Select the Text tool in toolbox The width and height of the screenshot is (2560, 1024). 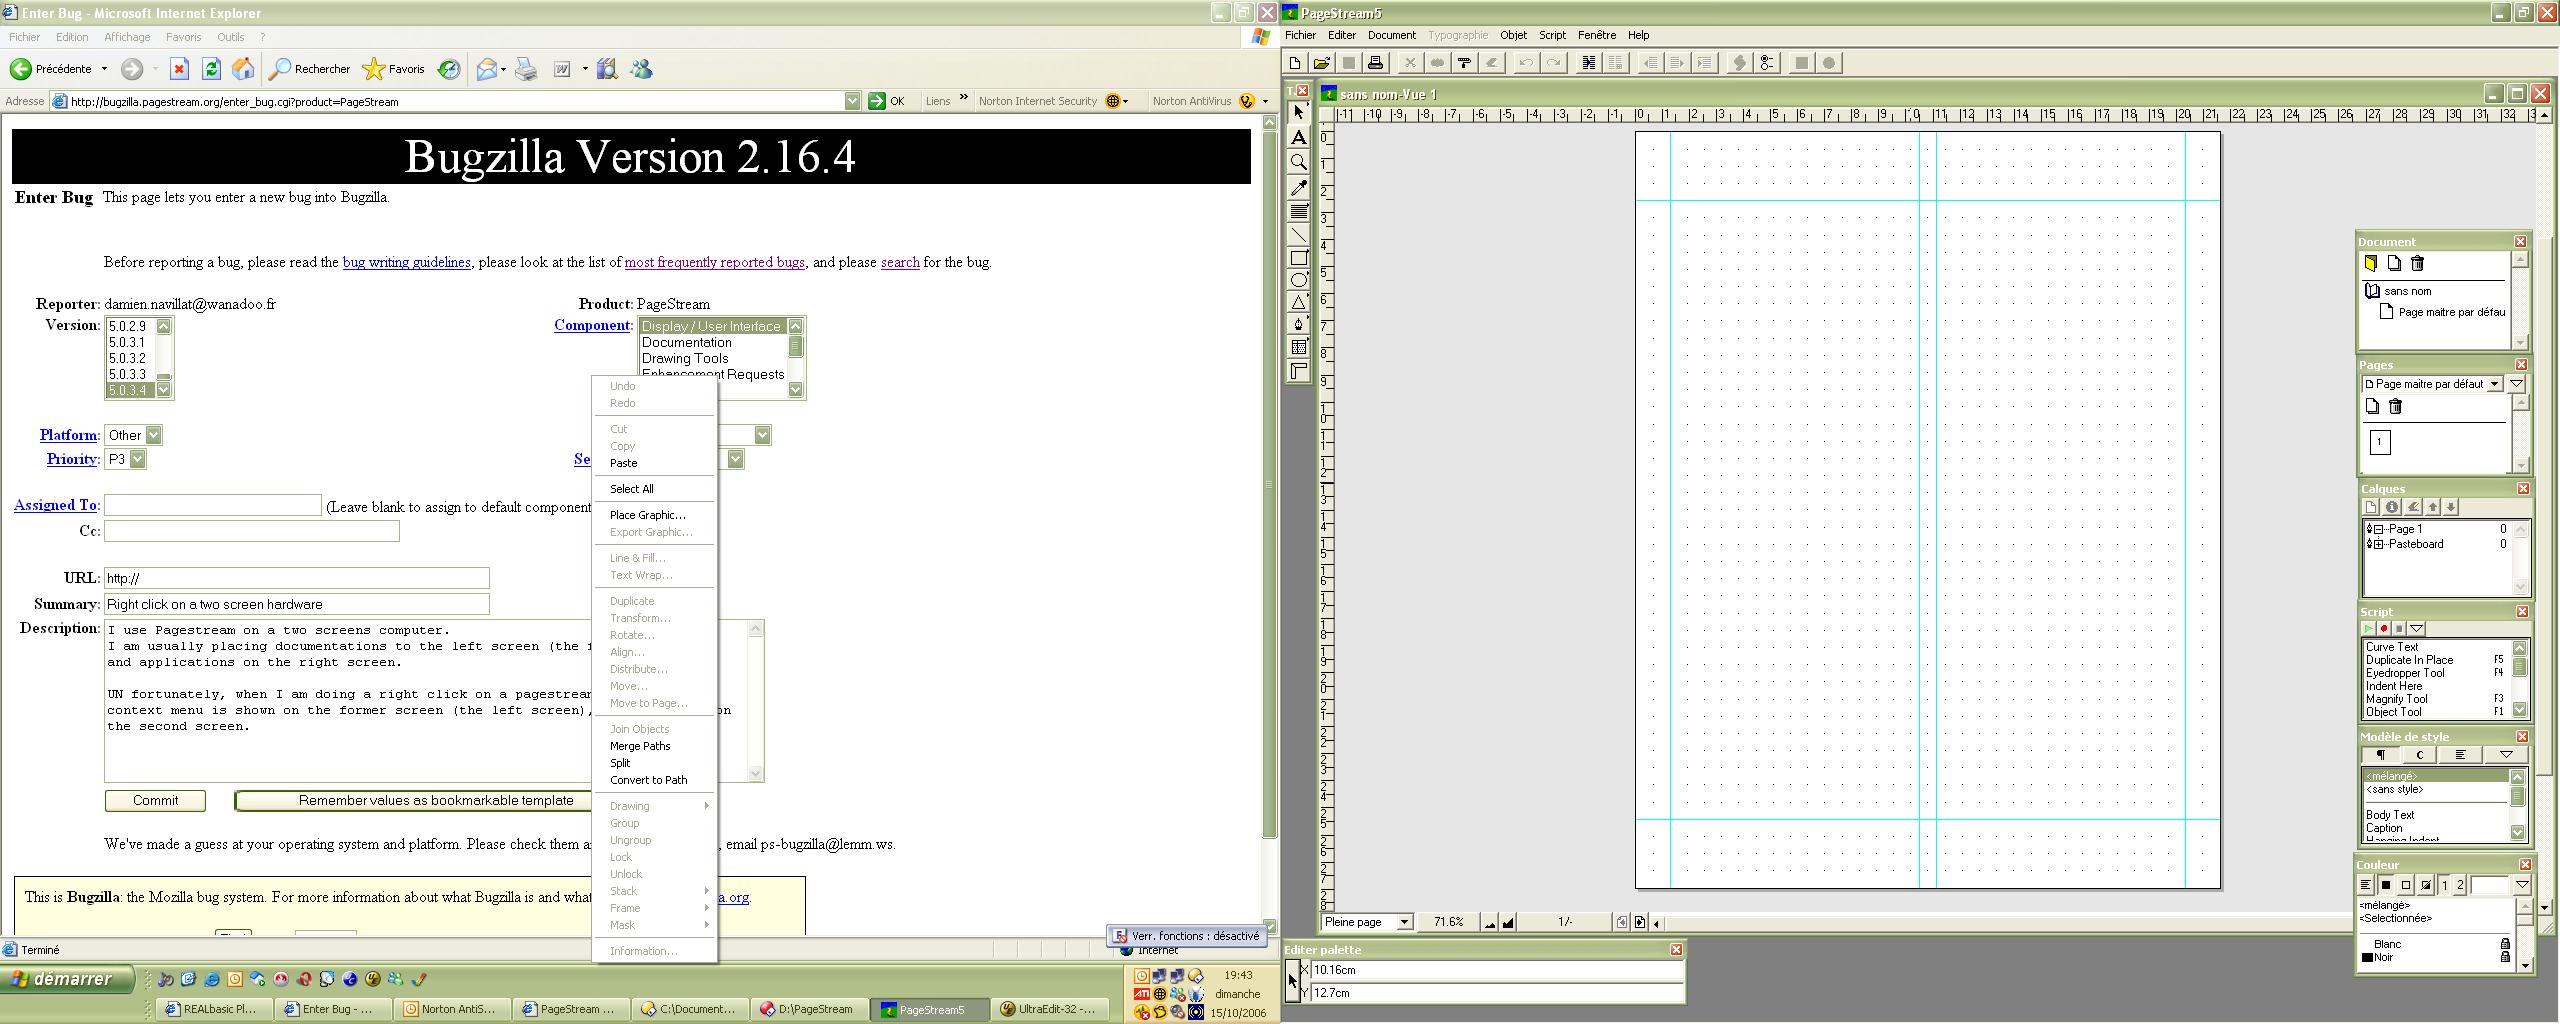(x=1298, y=137)
